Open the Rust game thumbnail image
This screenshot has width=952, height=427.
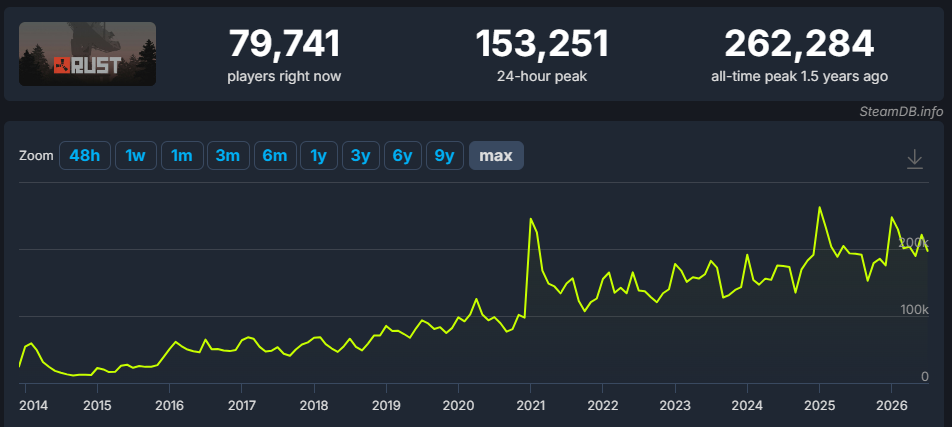(87, 53)
